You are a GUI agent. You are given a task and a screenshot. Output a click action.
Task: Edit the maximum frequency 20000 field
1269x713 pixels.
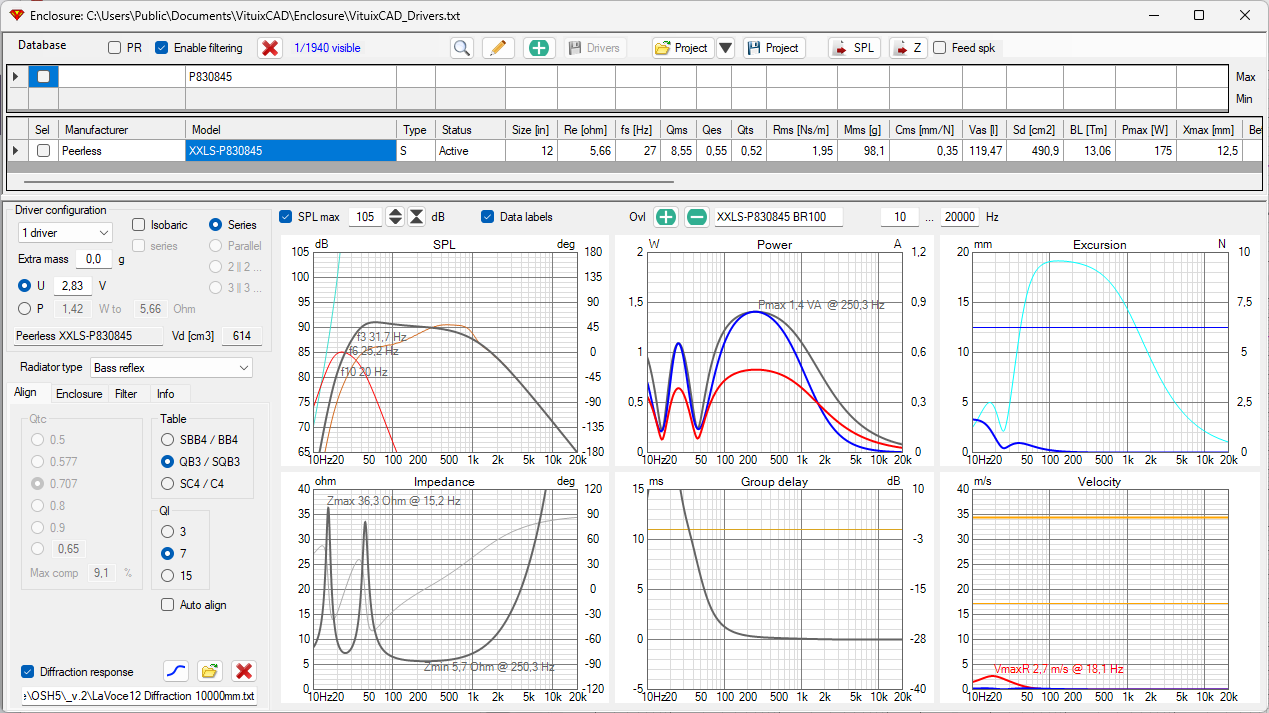(x=958, y=217)
